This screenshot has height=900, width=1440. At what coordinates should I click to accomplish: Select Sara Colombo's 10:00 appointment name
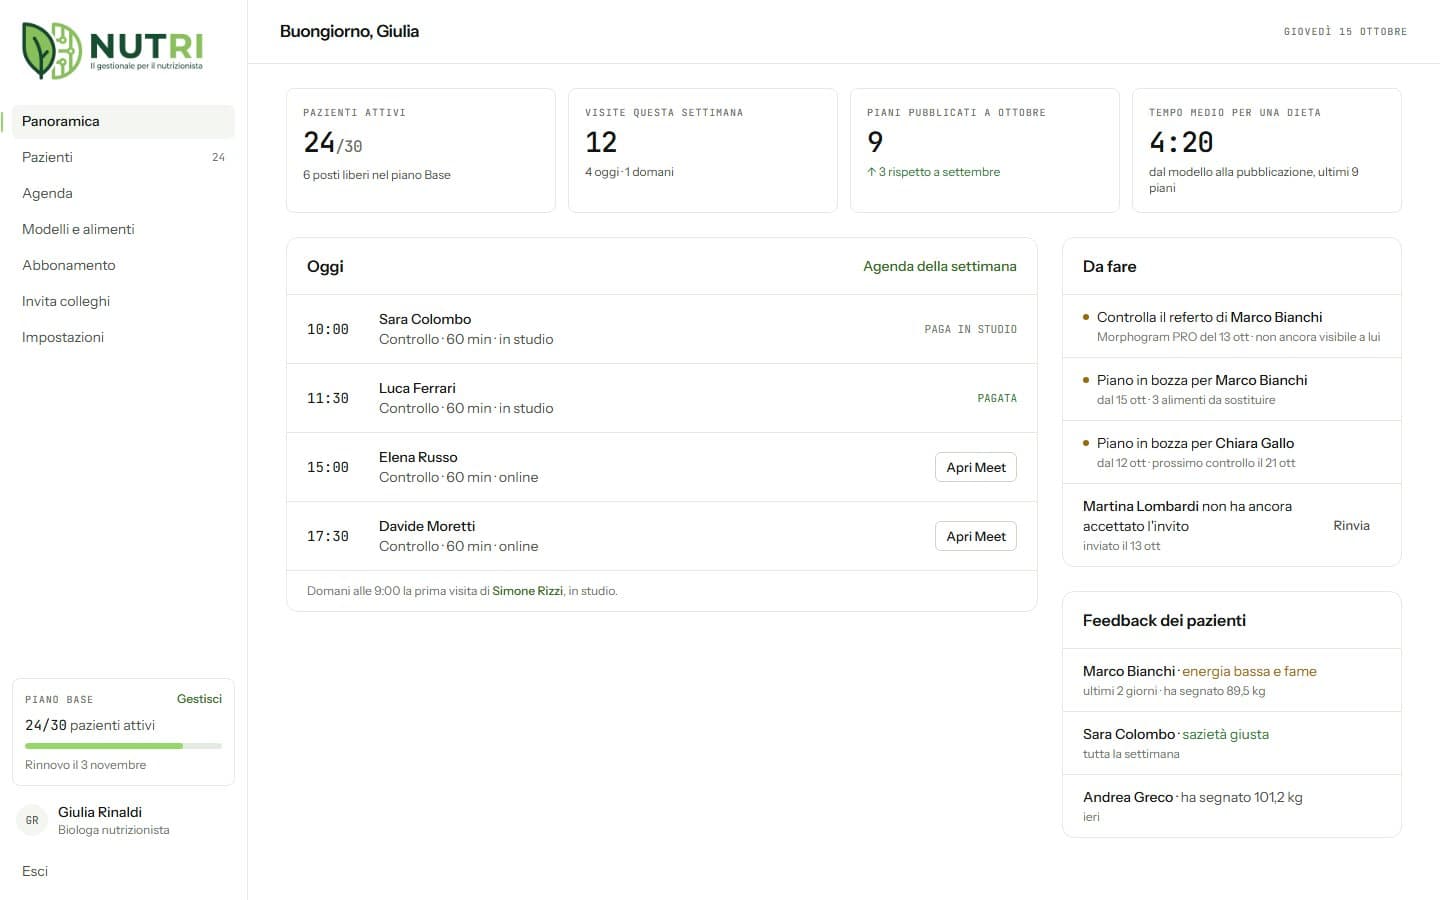pos(425,319)
